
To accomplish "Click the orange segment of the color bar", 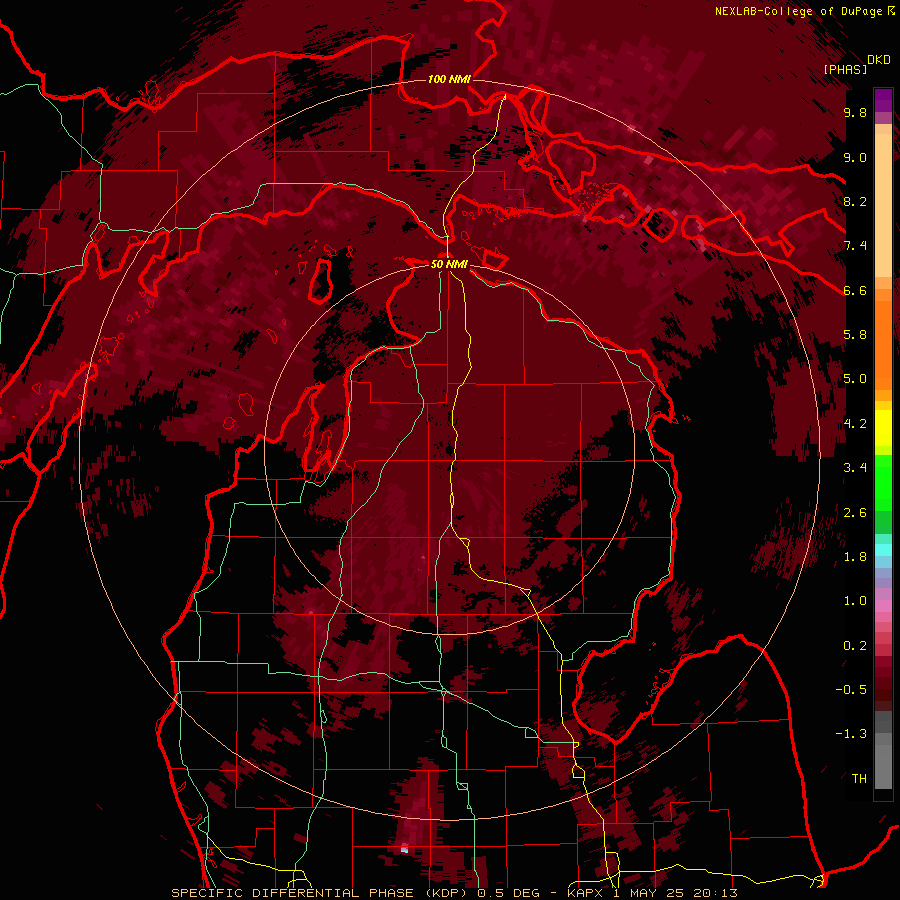I will (x=883, y=339).
